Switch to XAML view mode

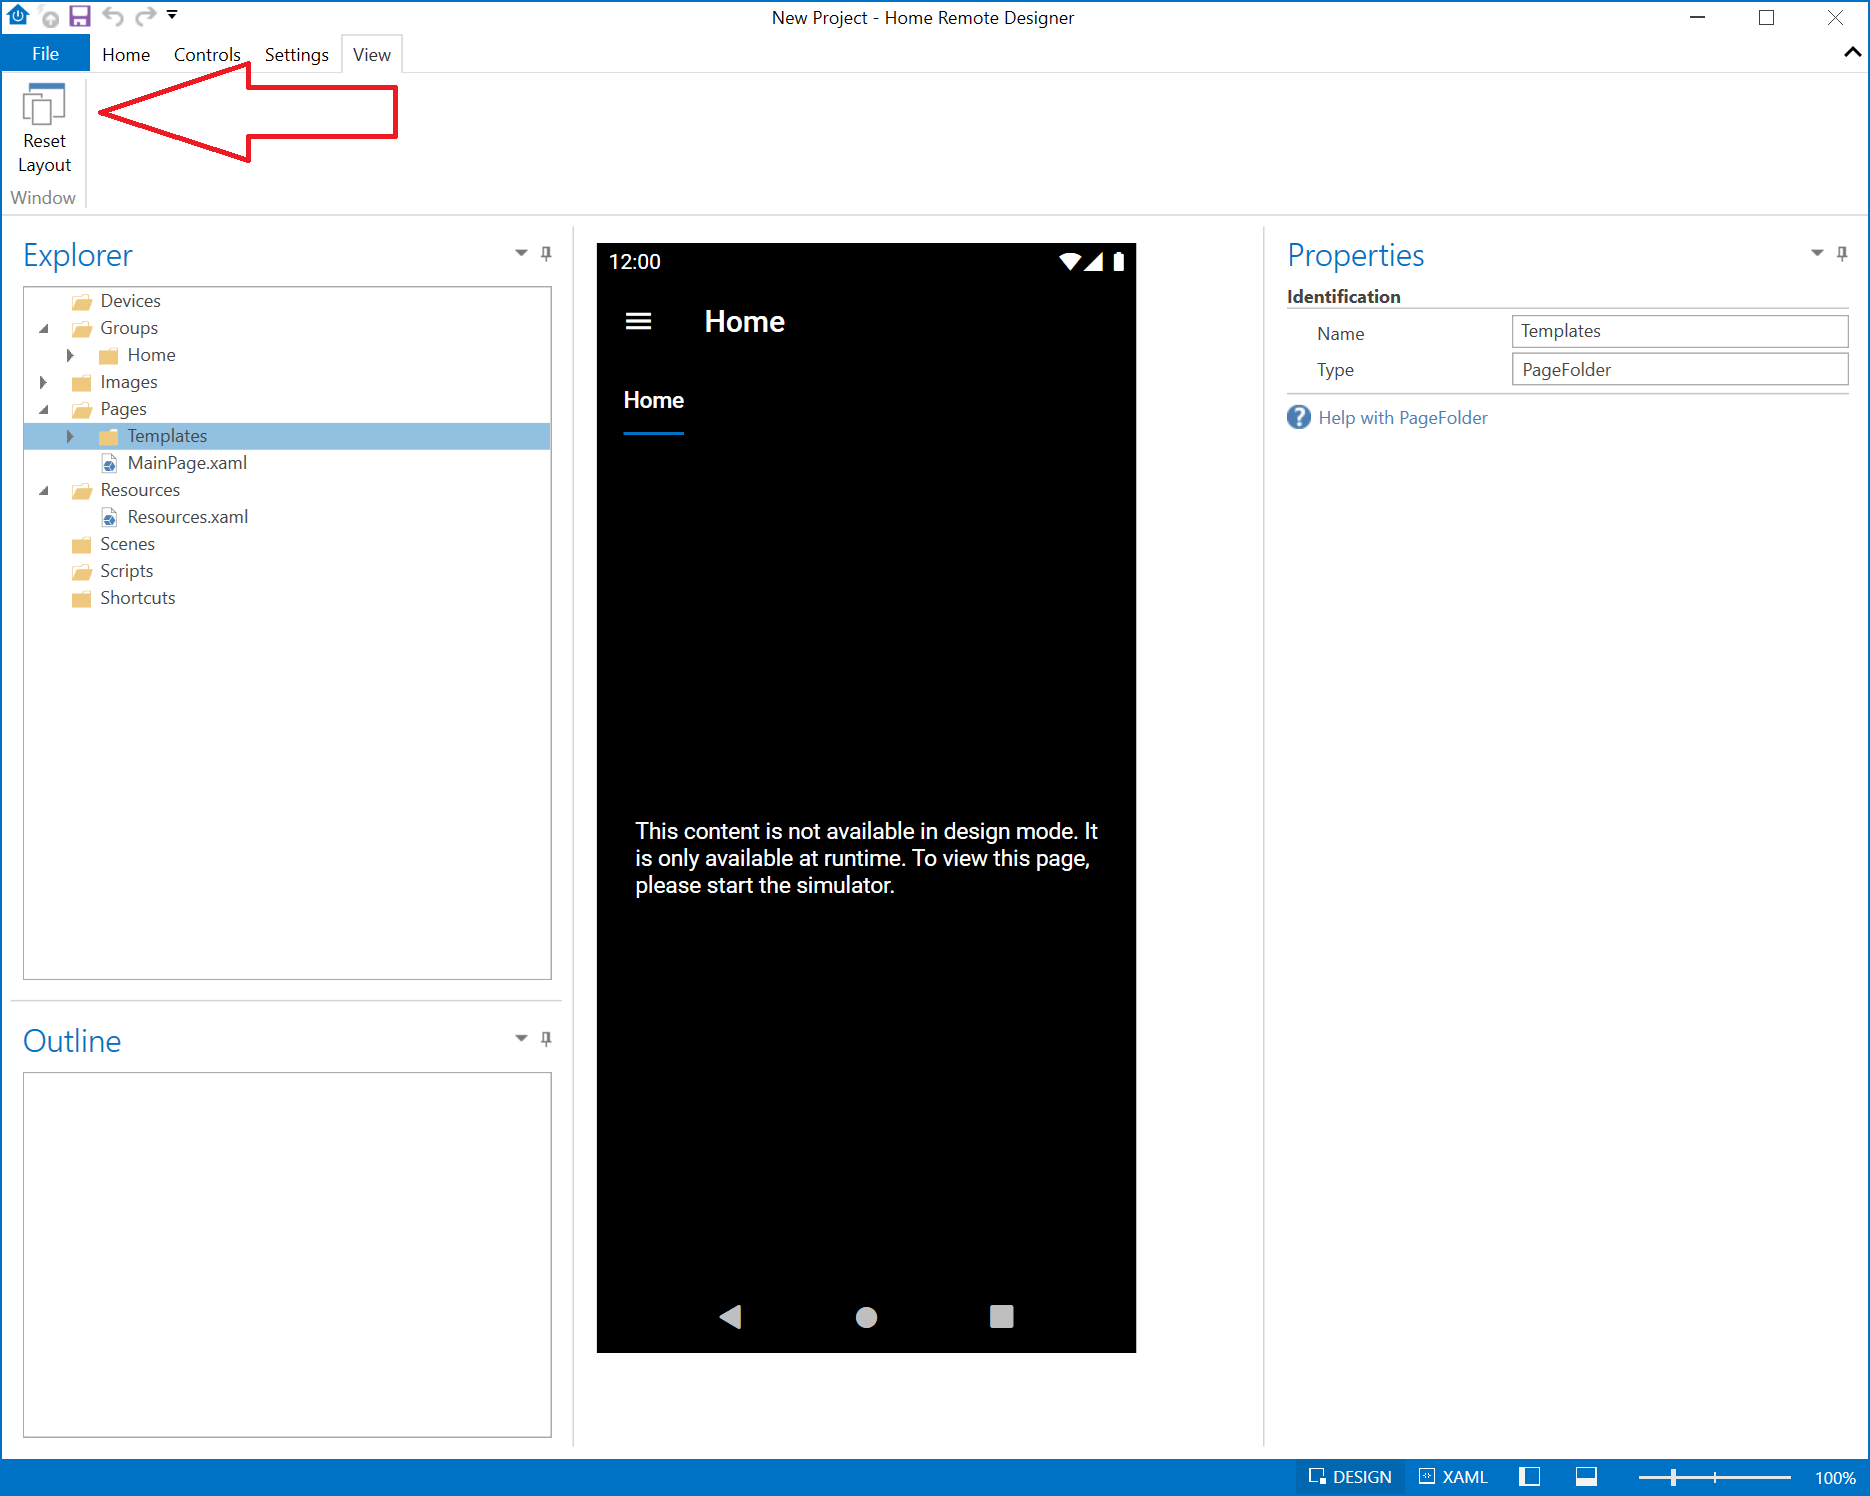point(1454,1477)
